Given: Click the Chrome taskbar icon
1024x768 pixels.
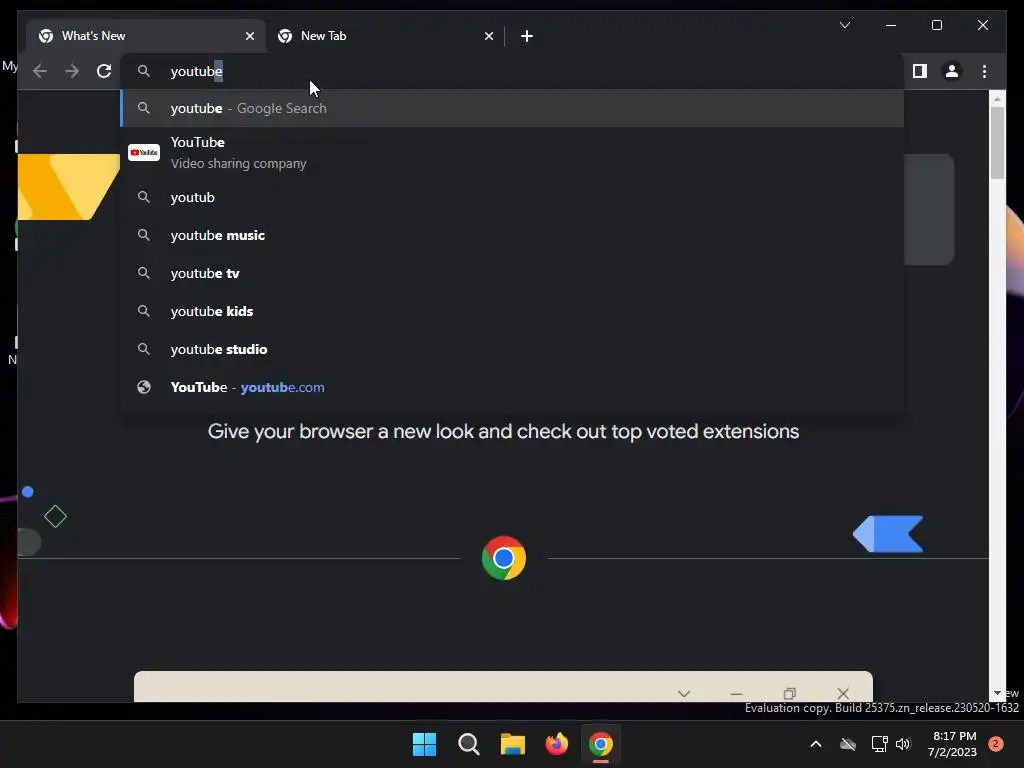Looking at the screenshot, I should 601,744.
